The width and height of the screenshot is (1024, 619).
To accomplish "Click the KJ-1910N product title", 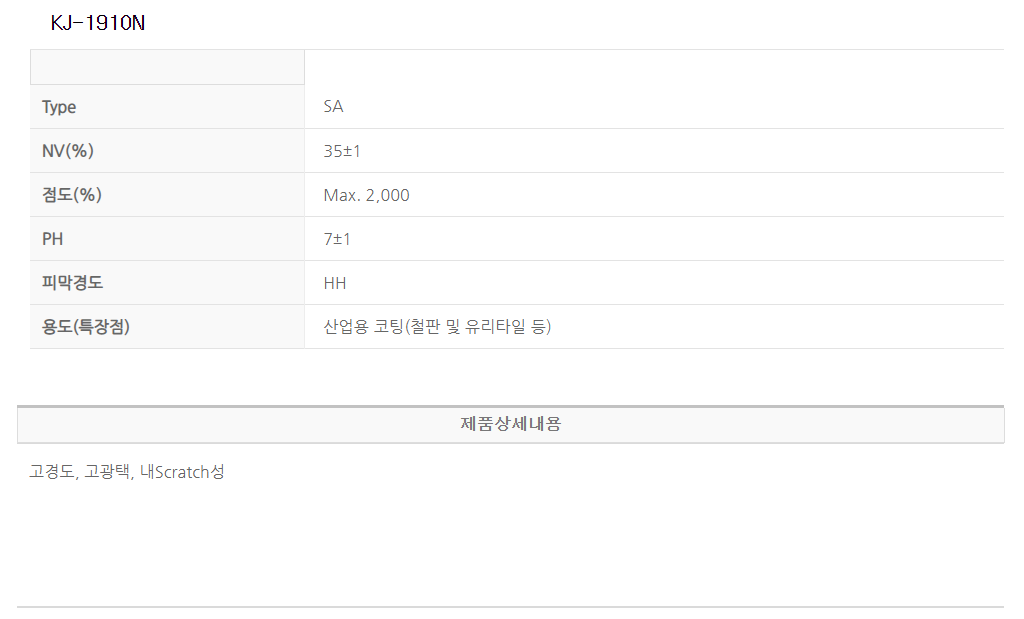I will pos(98,23).
